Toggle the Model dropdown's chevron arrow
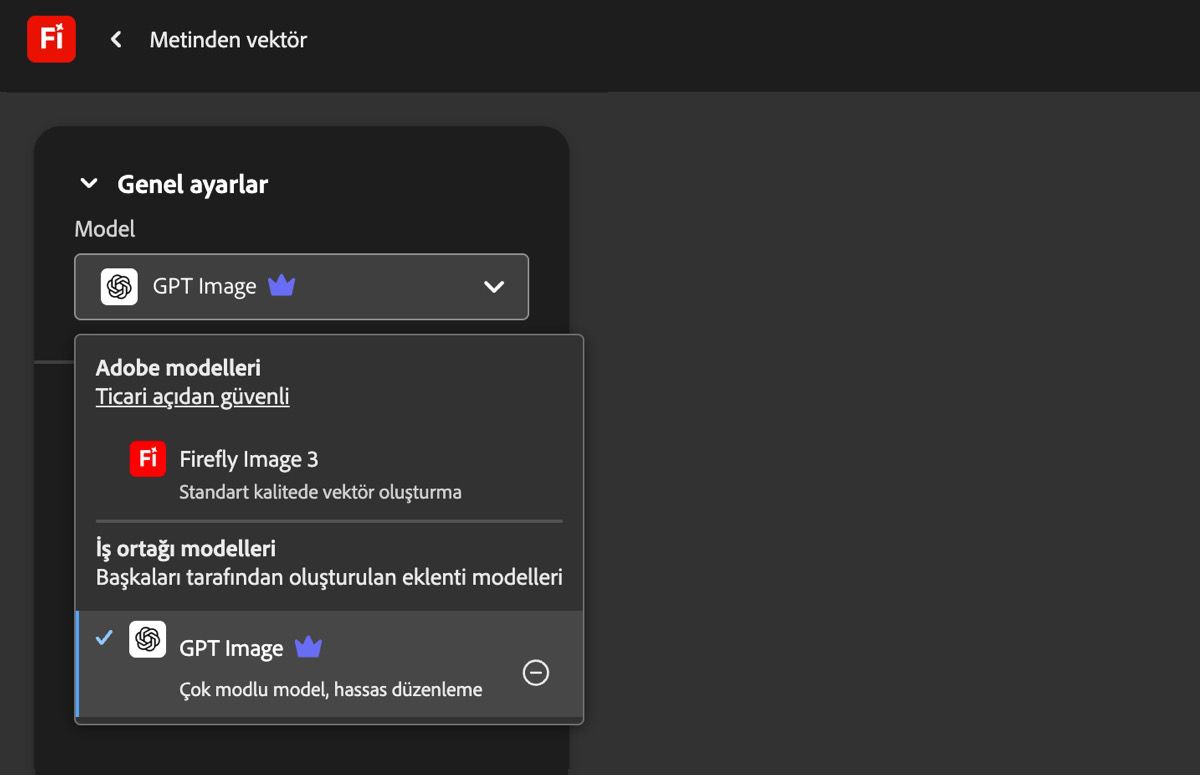Image resolution: width=1200 pixels, height=775 pixels. pos(494,287)
